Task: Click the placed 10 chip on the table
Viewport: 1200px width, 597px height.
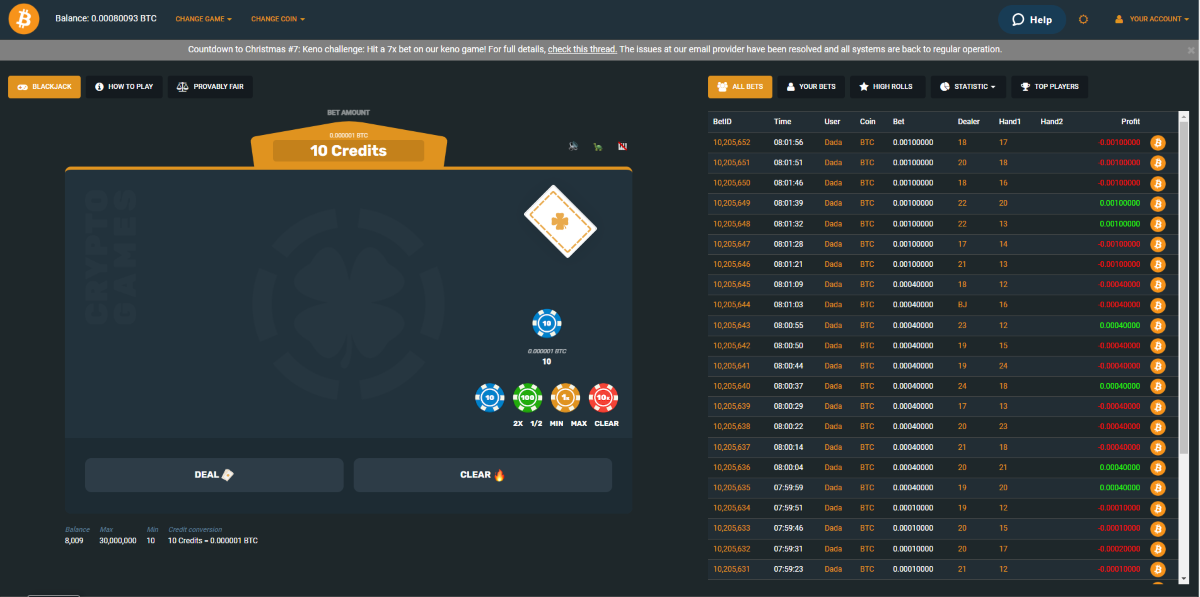Action: click(x=547, y=324)
